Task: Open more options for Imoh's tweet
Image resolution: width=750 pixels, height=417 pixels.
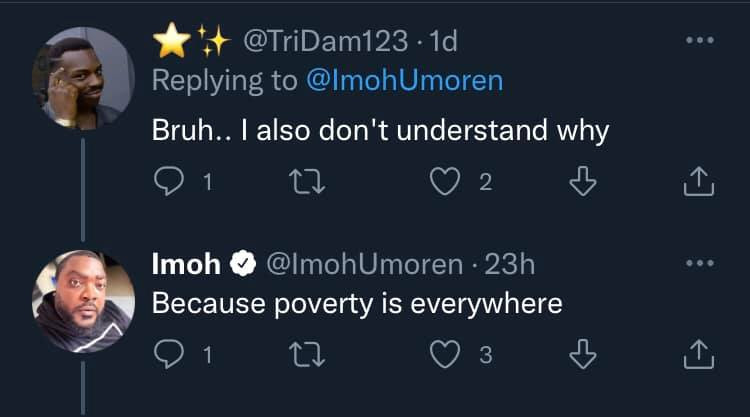Action: (701, 264)
